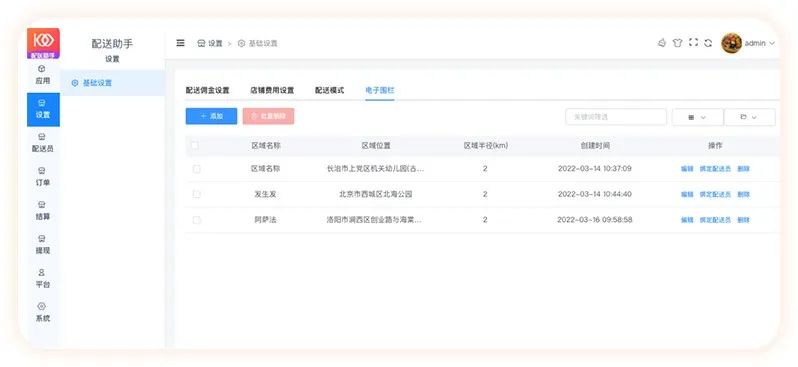Click the 基础设置 breadcrumb
This screenshot has height=367, width=798.
[x=258, y=44]
